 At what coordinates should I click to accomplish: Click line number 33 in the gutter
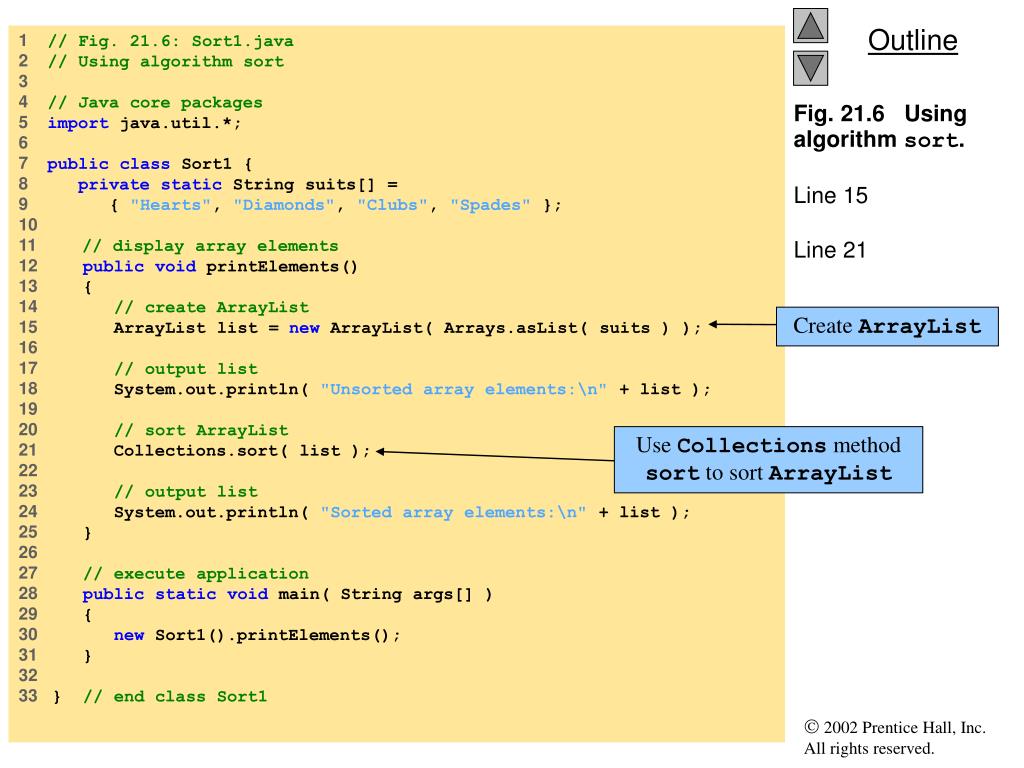(27, 696)
